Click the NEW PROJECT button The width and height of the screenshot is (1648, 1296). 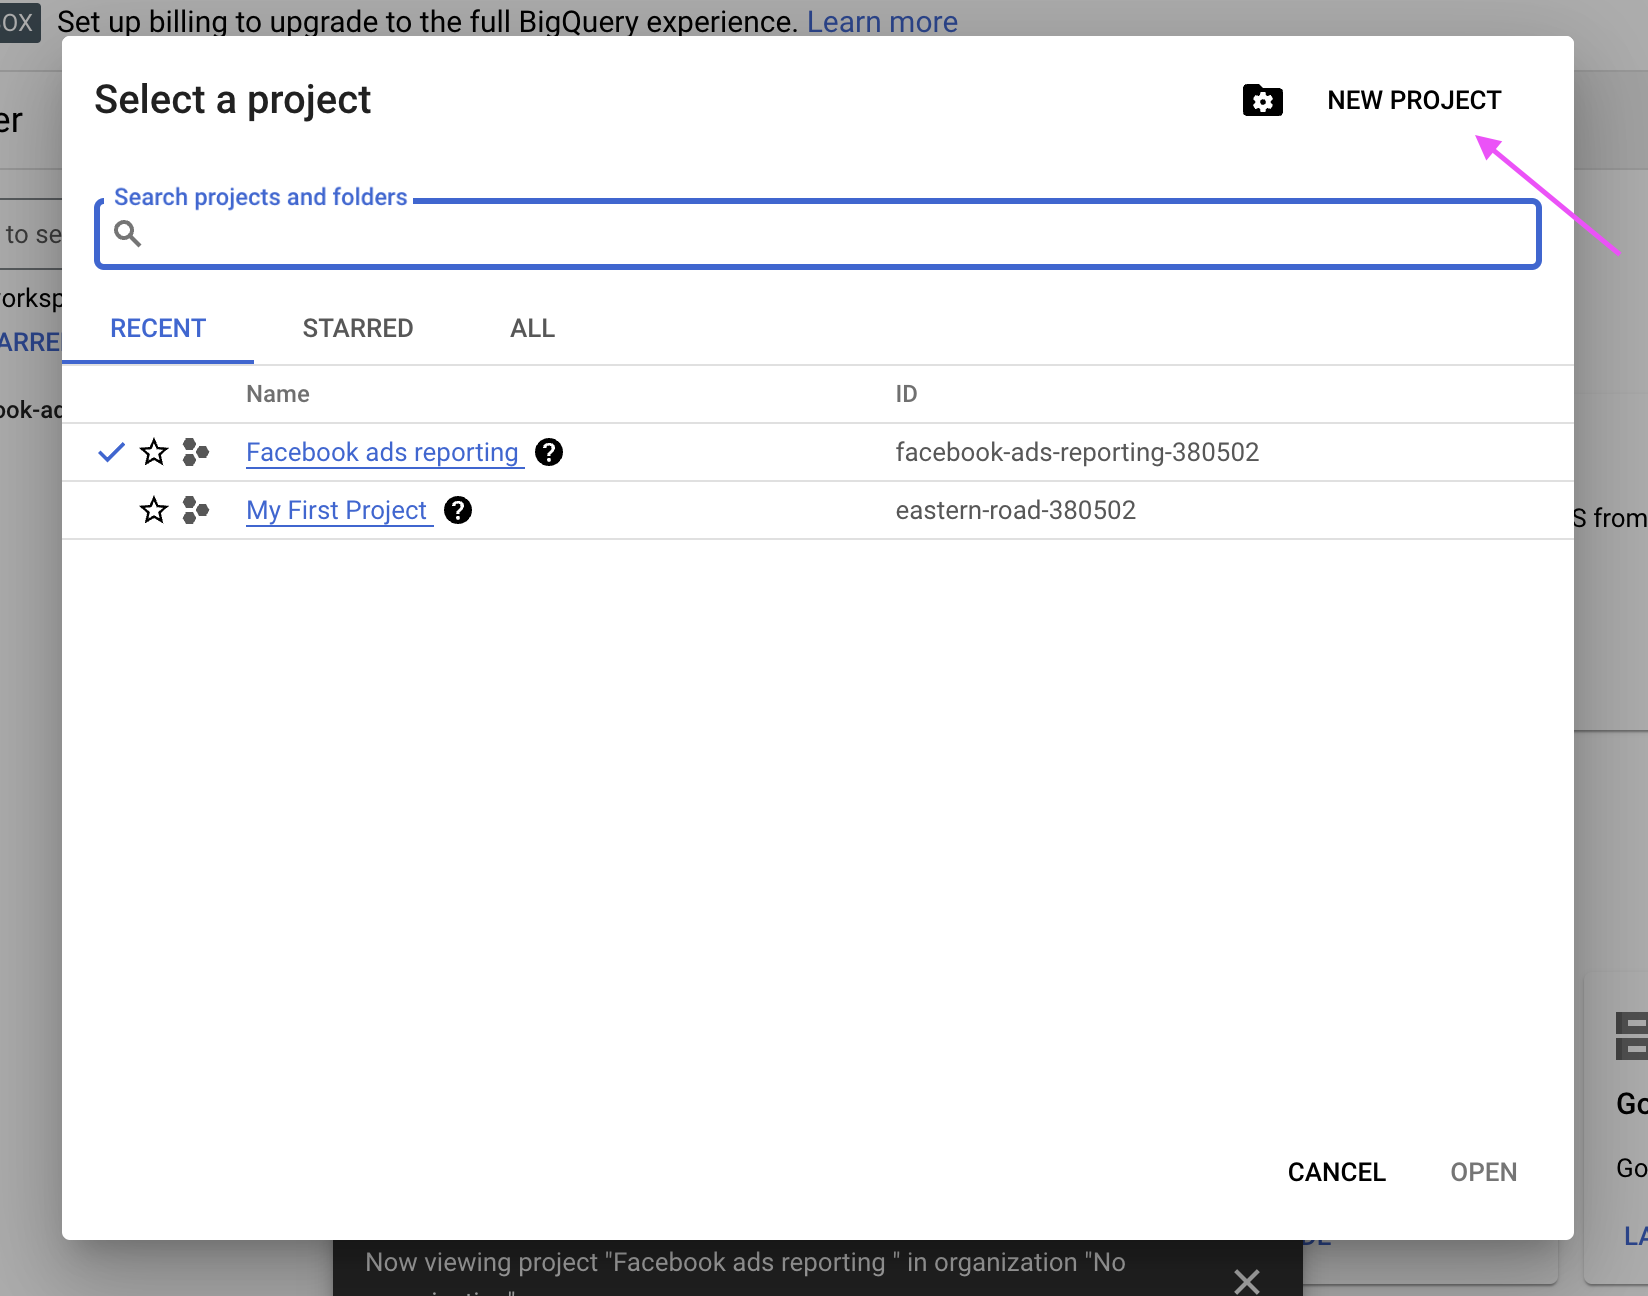tap(1414, 100)
